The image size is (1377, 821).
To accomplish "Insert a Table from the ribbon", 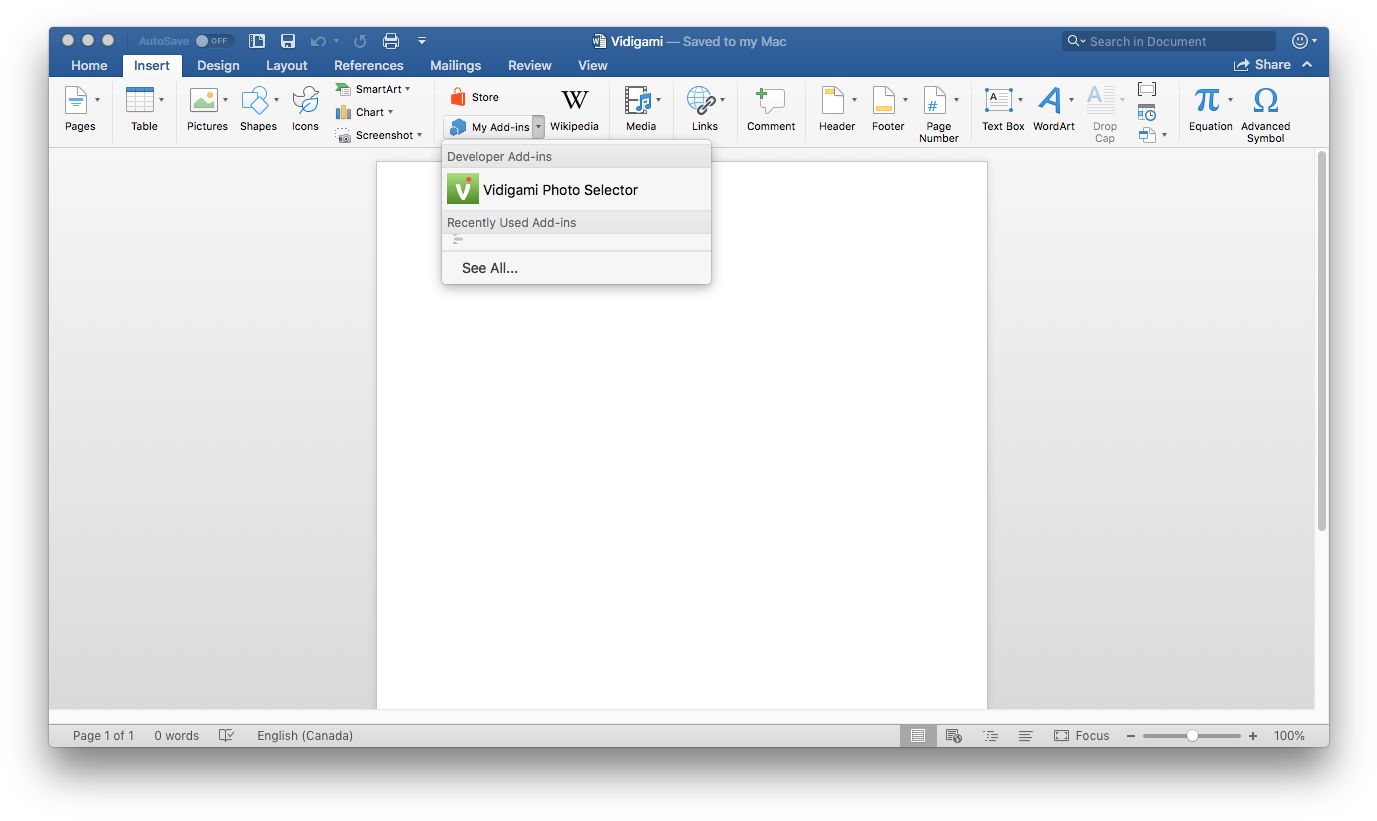I will tap(140, 102).
